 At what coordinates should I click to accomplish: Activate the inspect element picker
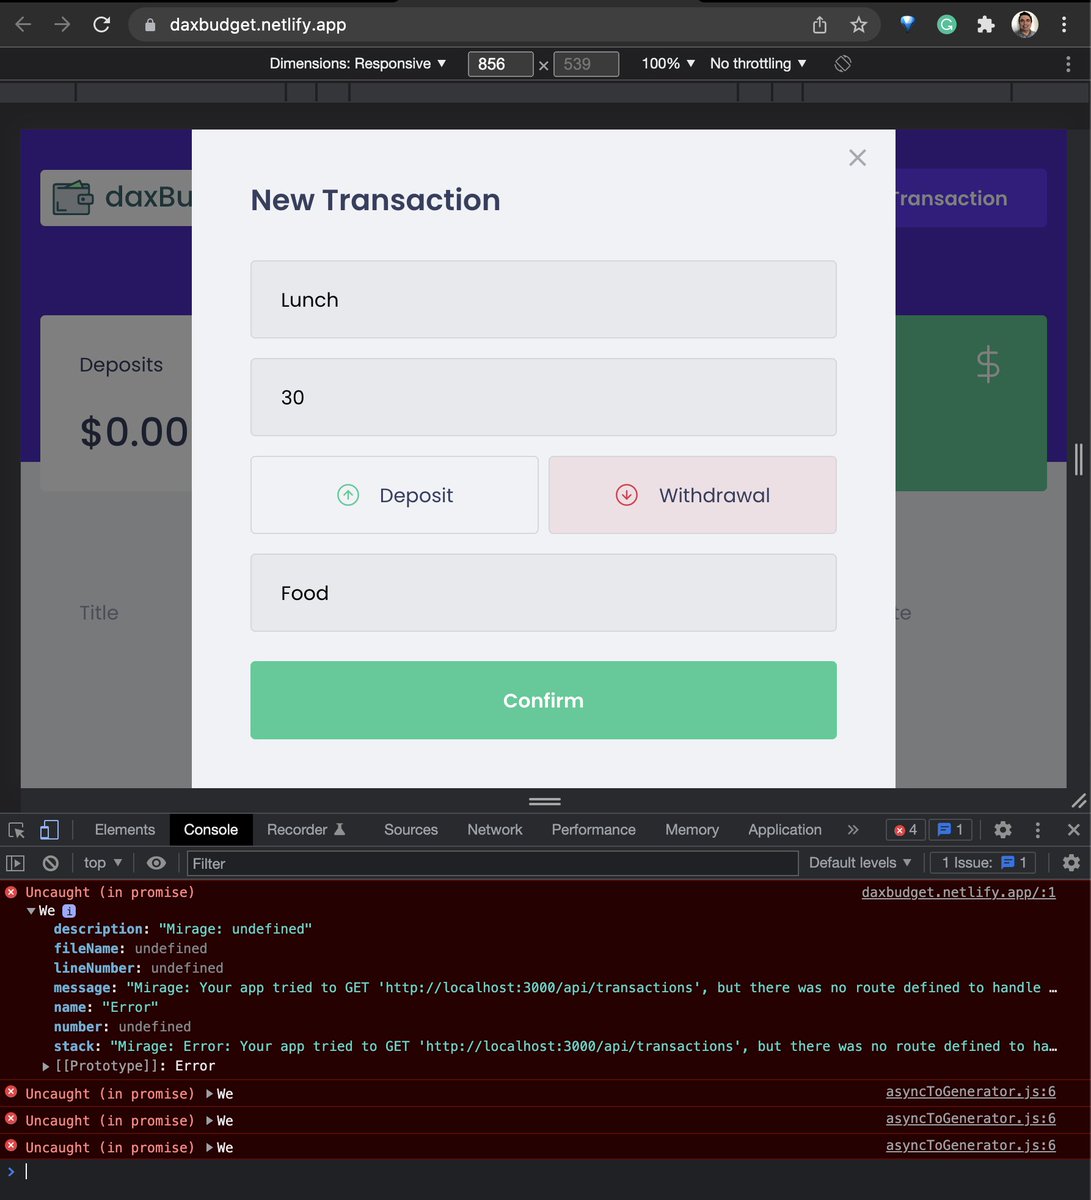pyautogui.click(x=17, y=830)
